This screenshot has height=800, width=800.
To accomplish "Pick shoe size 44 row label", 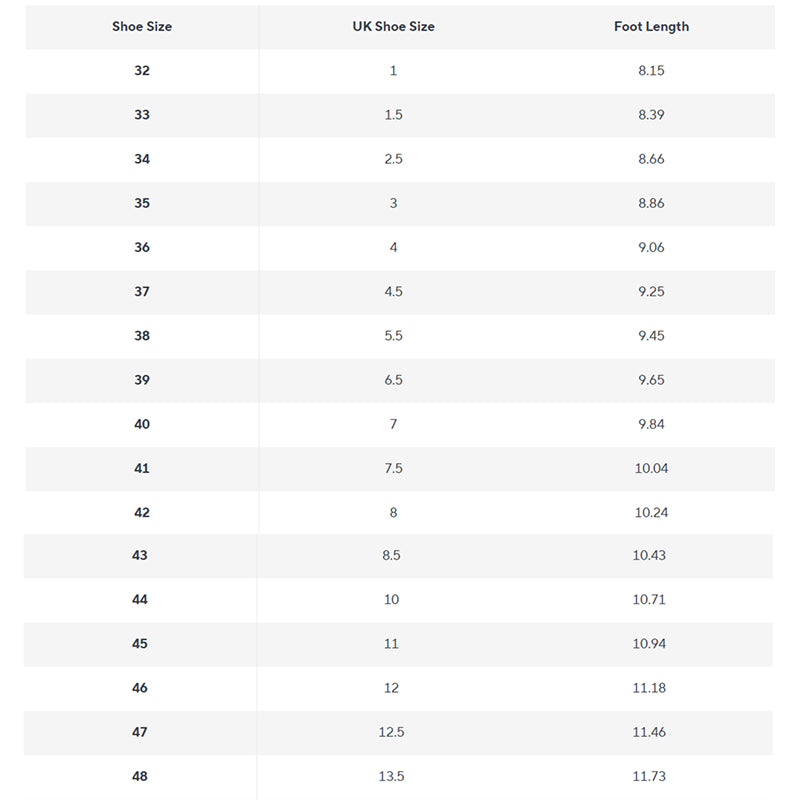I will 140,600.
